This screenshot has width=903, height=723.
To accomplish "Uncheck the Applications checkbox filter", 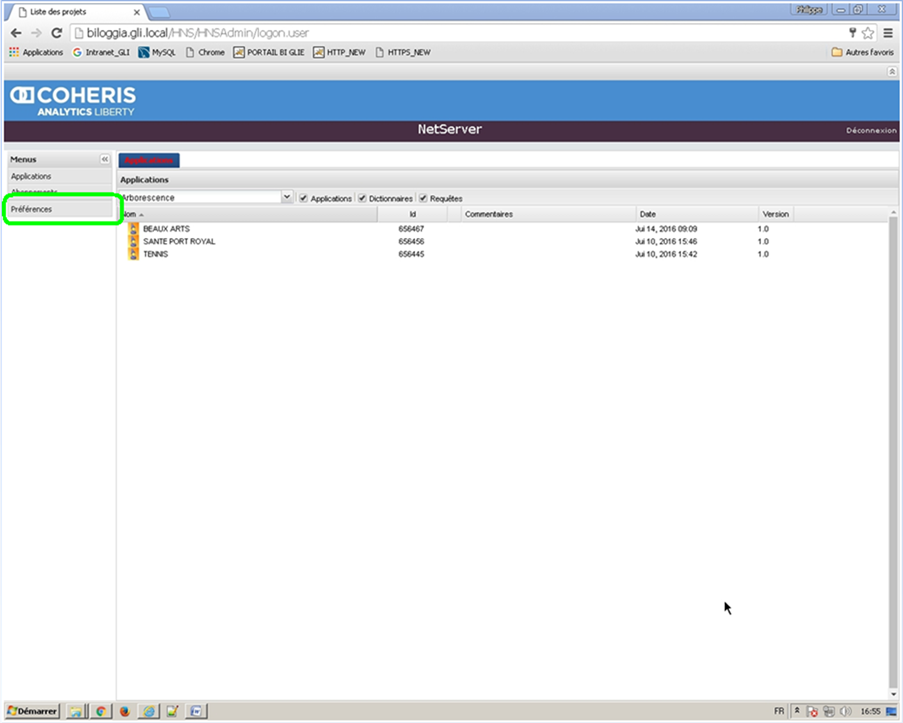I will 304,198.
